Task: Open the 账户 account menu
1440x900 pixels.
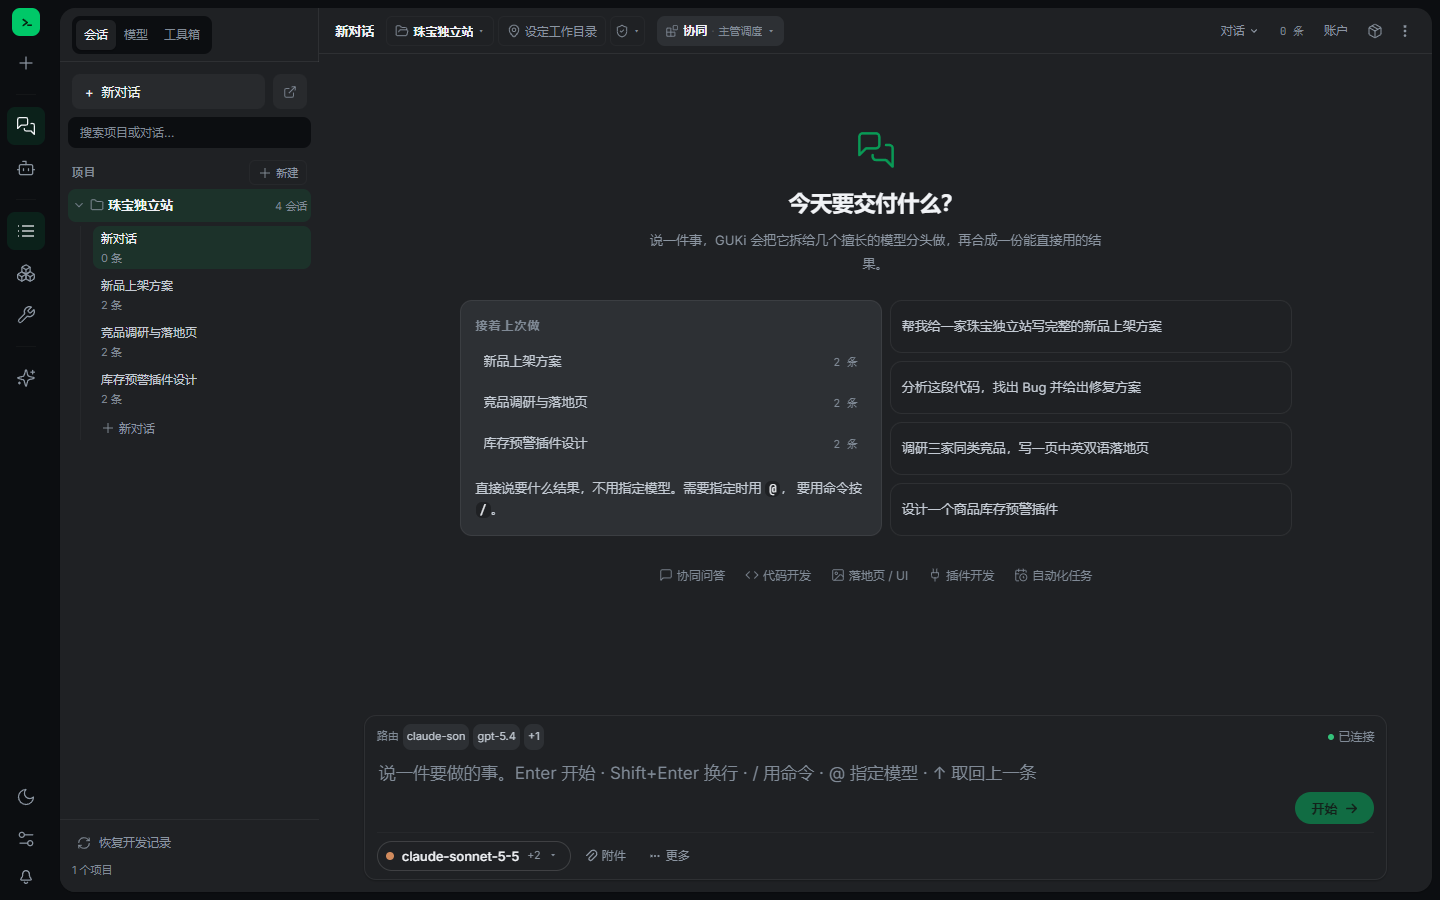Action: (x=1336, y=31)
